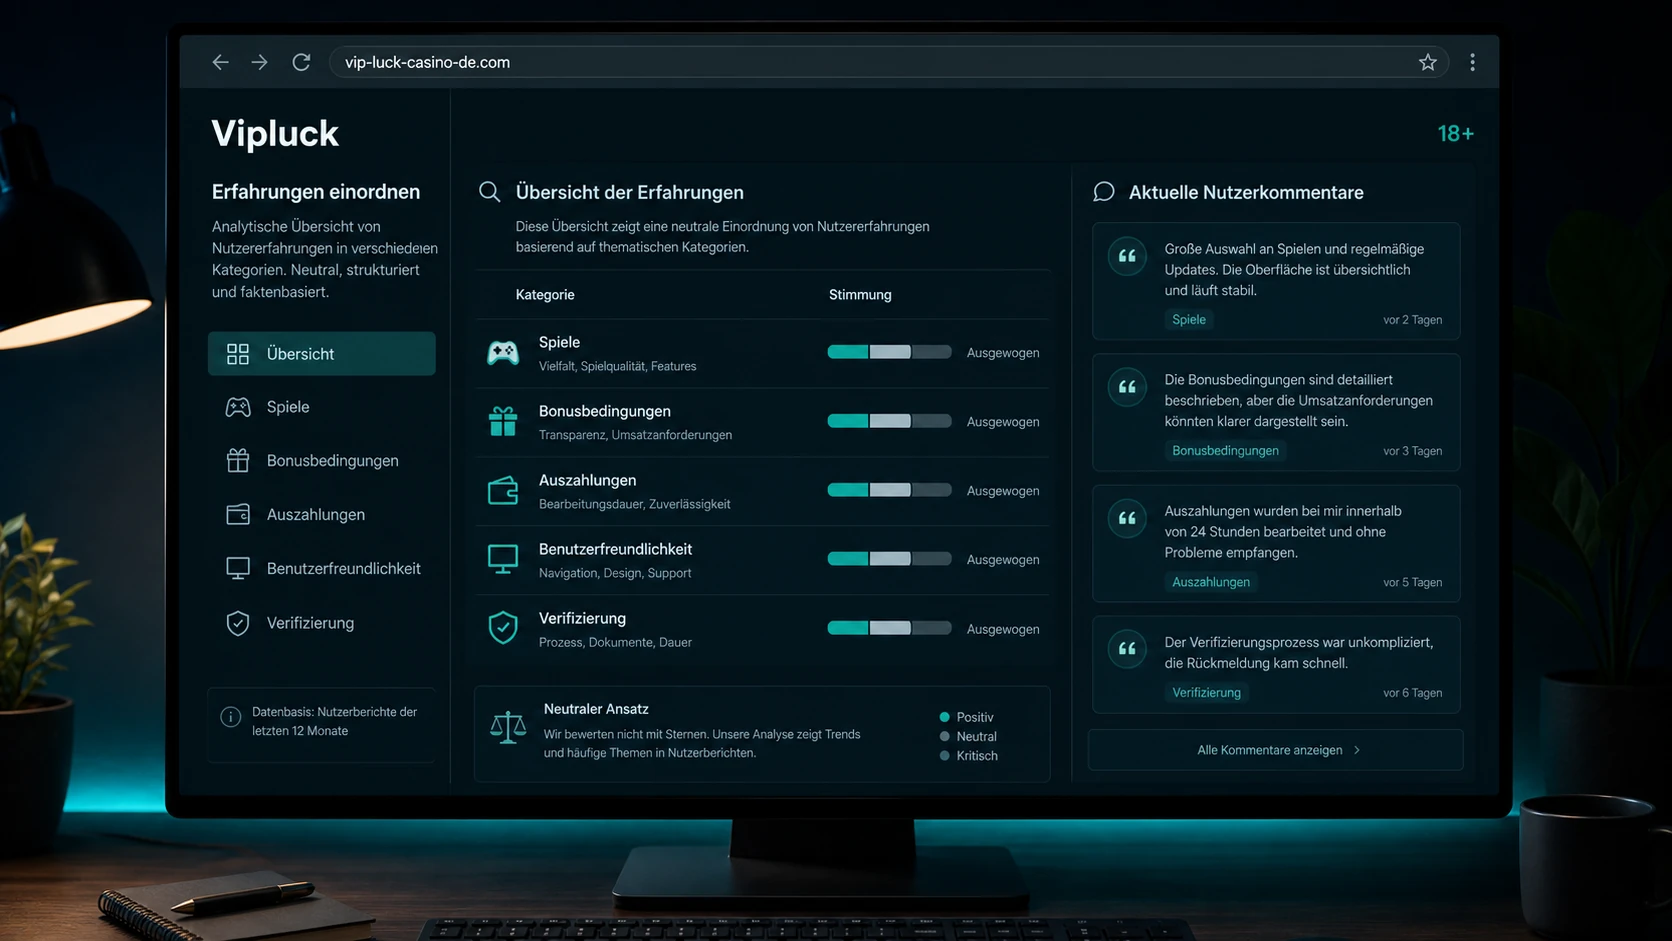
Task: Click the wallet icon in the Auszahlungen table row
Action: coord(503,491)
